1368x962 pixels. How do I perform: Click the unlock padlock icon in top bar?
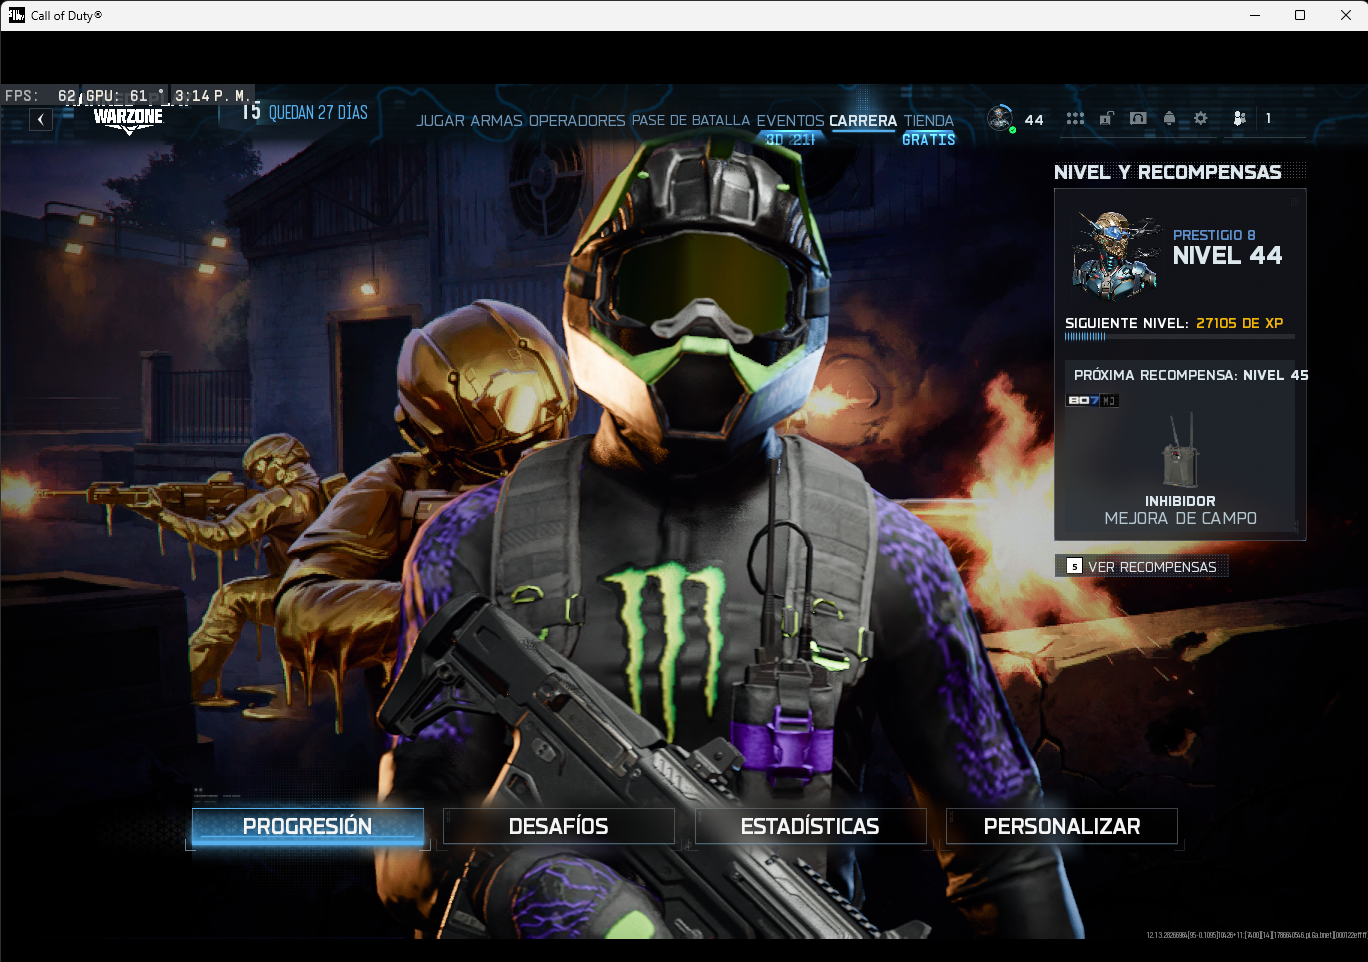(x=1106, y=119)
